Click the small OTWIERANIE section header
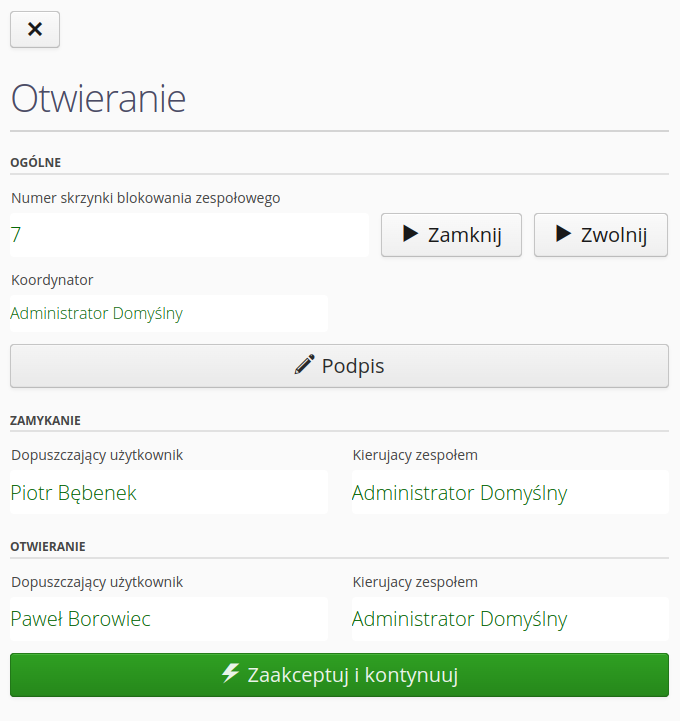 click(48, 546)
